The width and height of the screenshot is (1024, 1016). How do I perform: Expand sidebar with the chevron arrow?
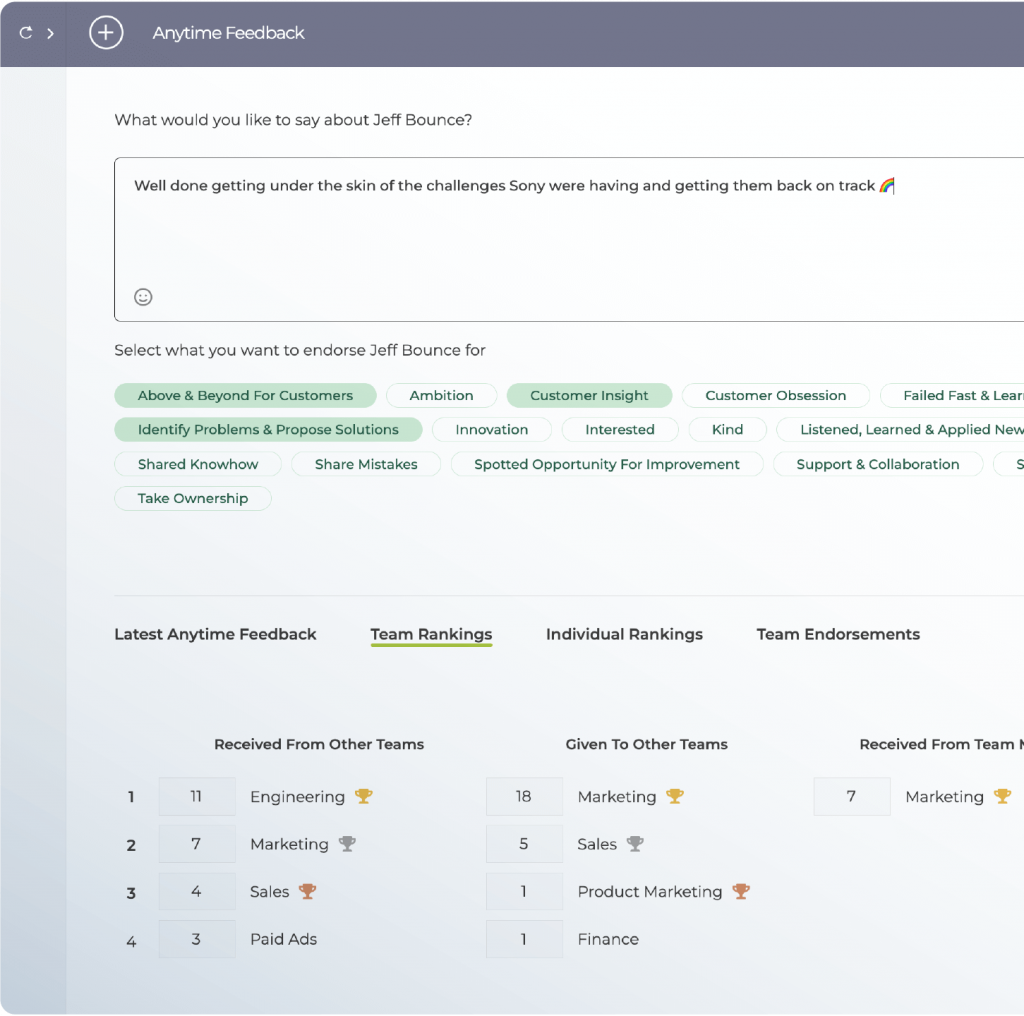click(50, 33)
